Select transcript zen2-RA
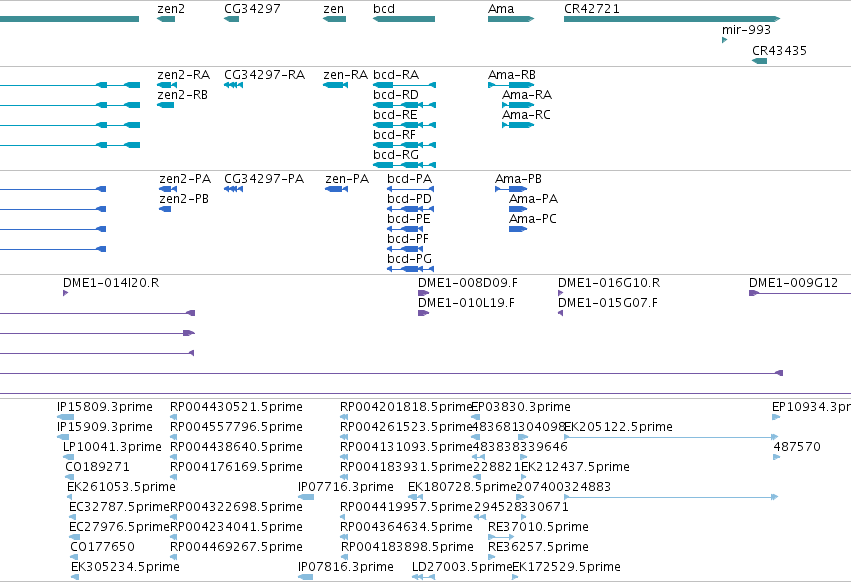Viewport: 851px width, 582px height. (x=167, y=85)
